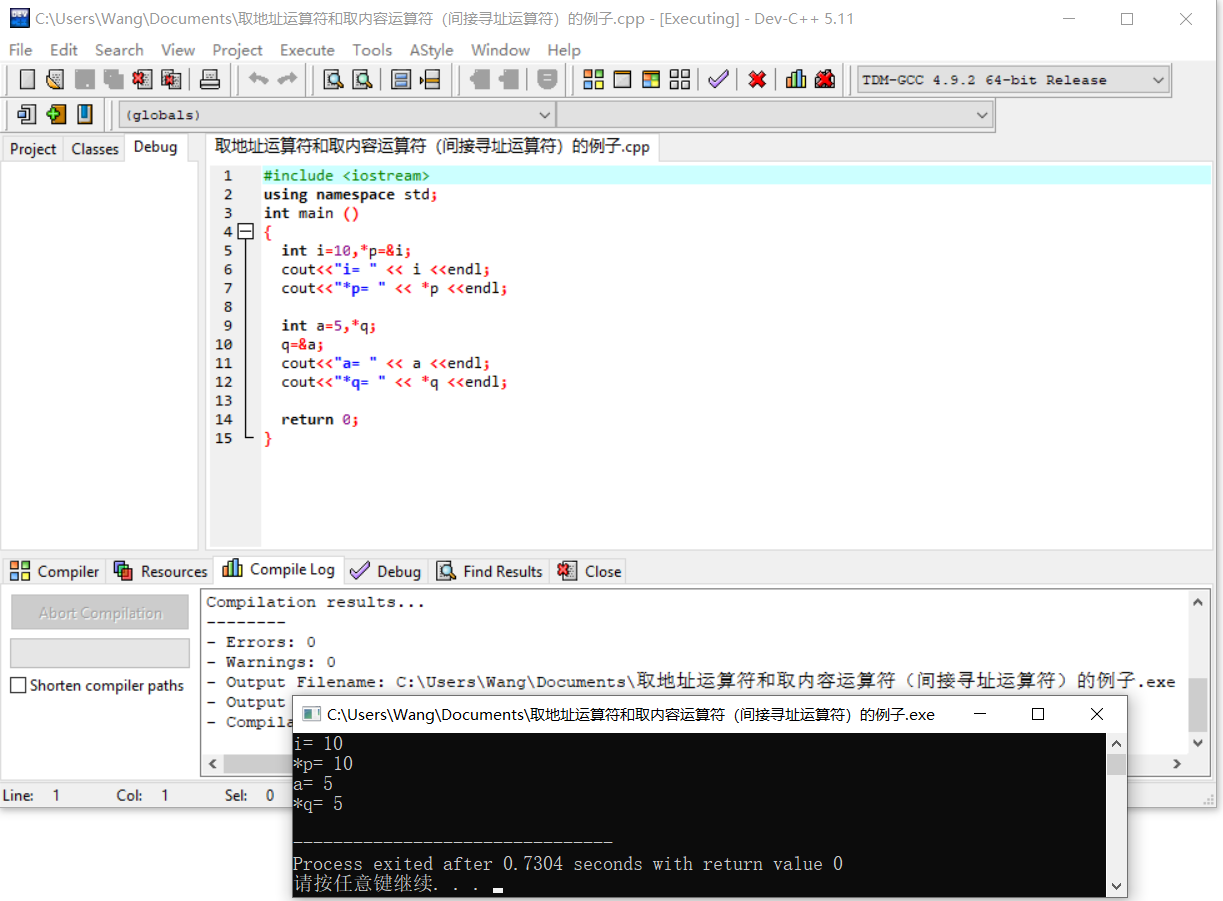
Task: Open the File menu
Action: (x=20, y=50)
